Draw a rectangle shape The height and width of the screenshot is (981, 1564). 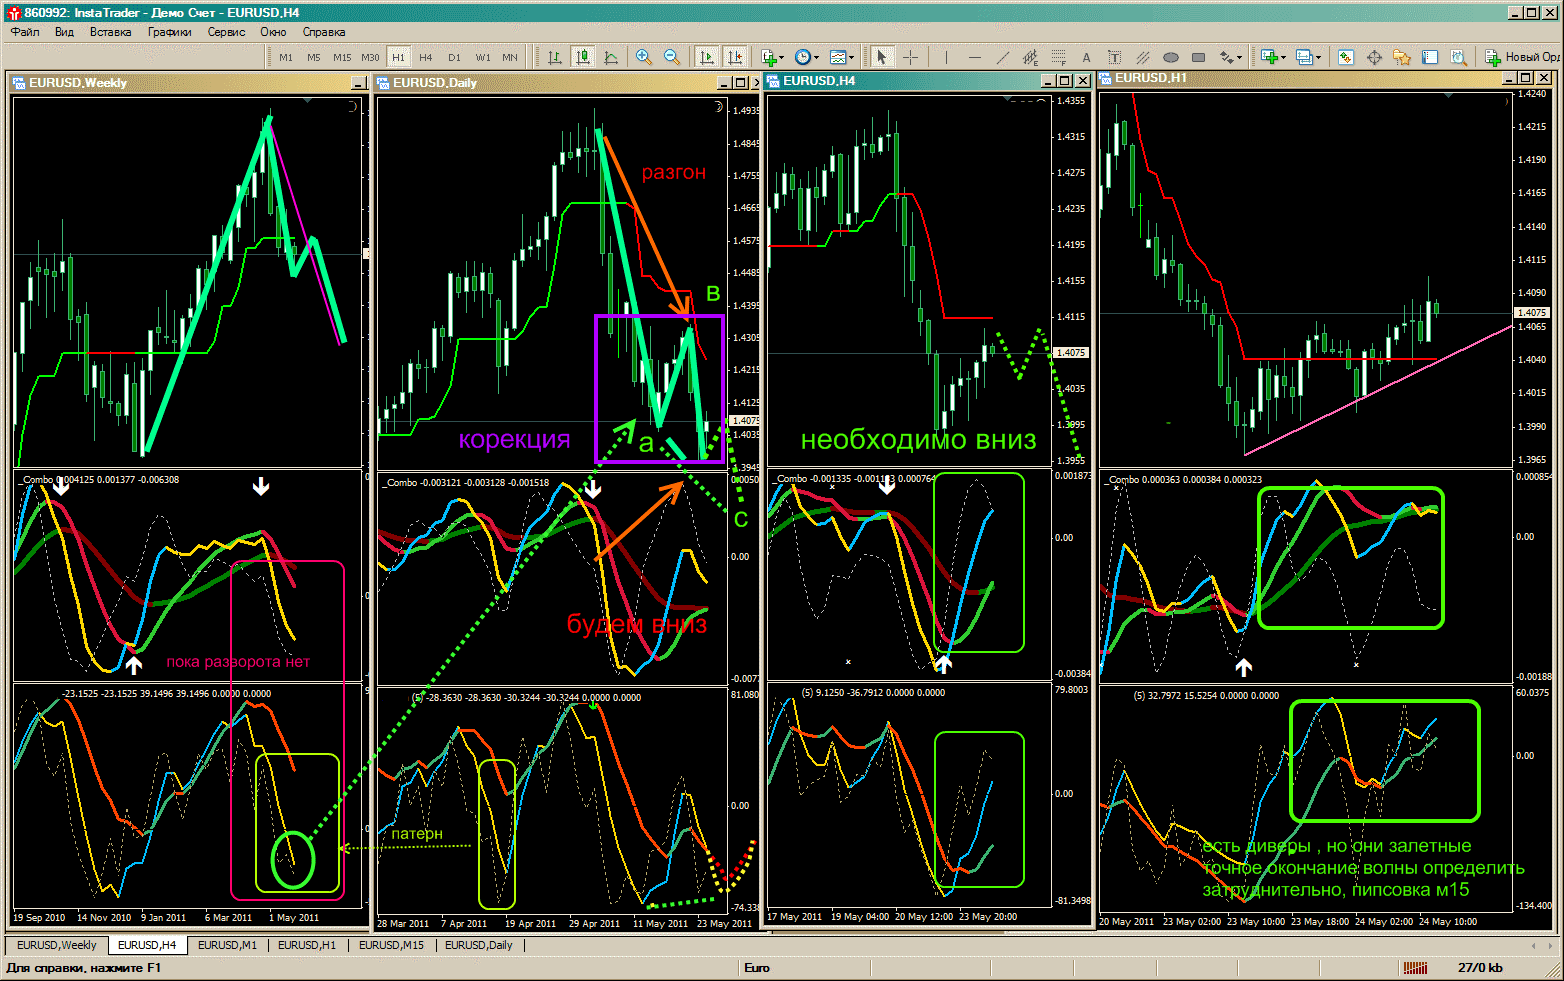click(1198, 57)
